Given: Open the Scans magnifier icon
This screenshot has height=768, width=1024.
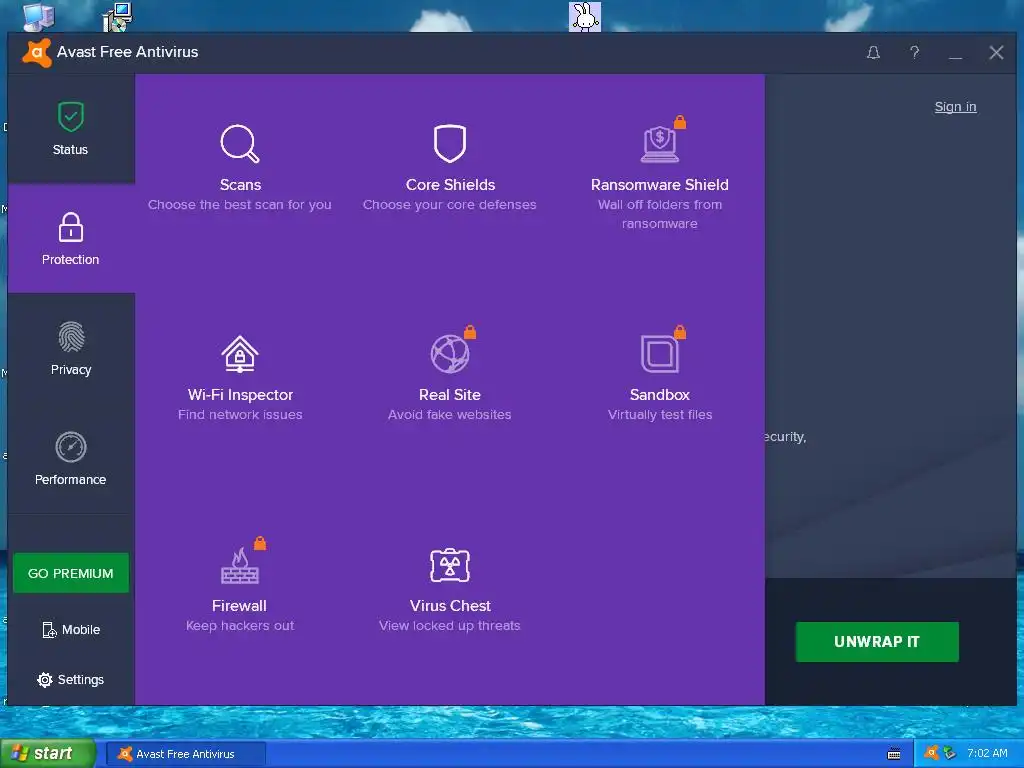Looking at the screenshot, I should [x=240, y=143].
